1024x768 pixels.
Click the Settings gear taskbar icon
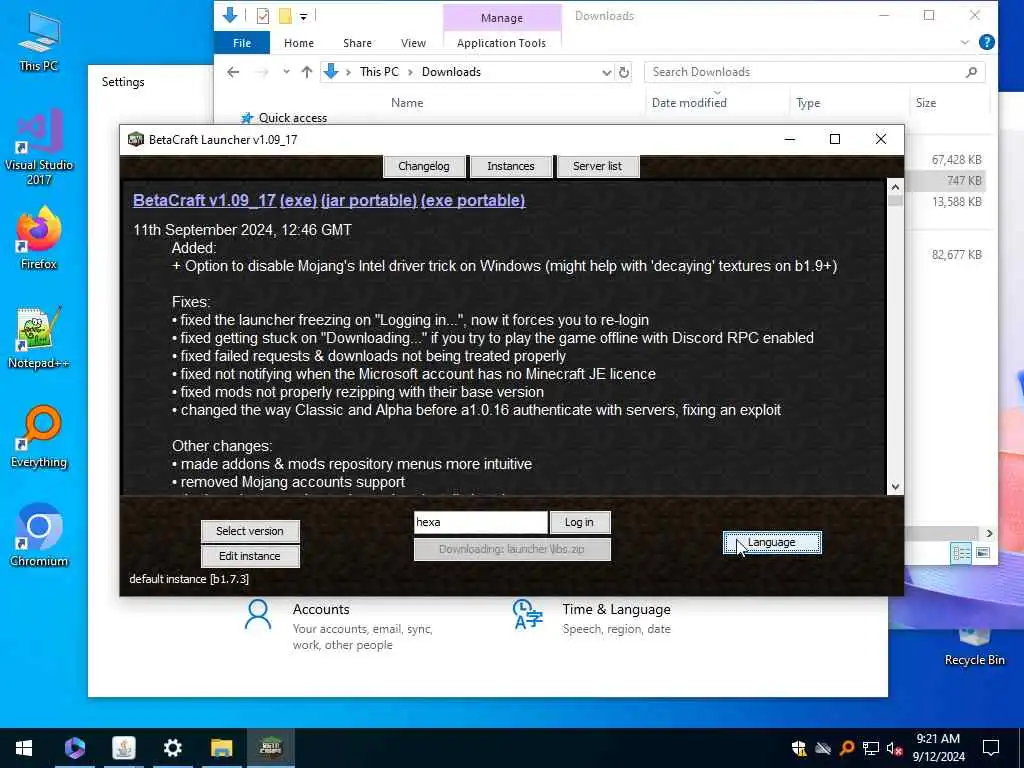(x=172, y=748)
